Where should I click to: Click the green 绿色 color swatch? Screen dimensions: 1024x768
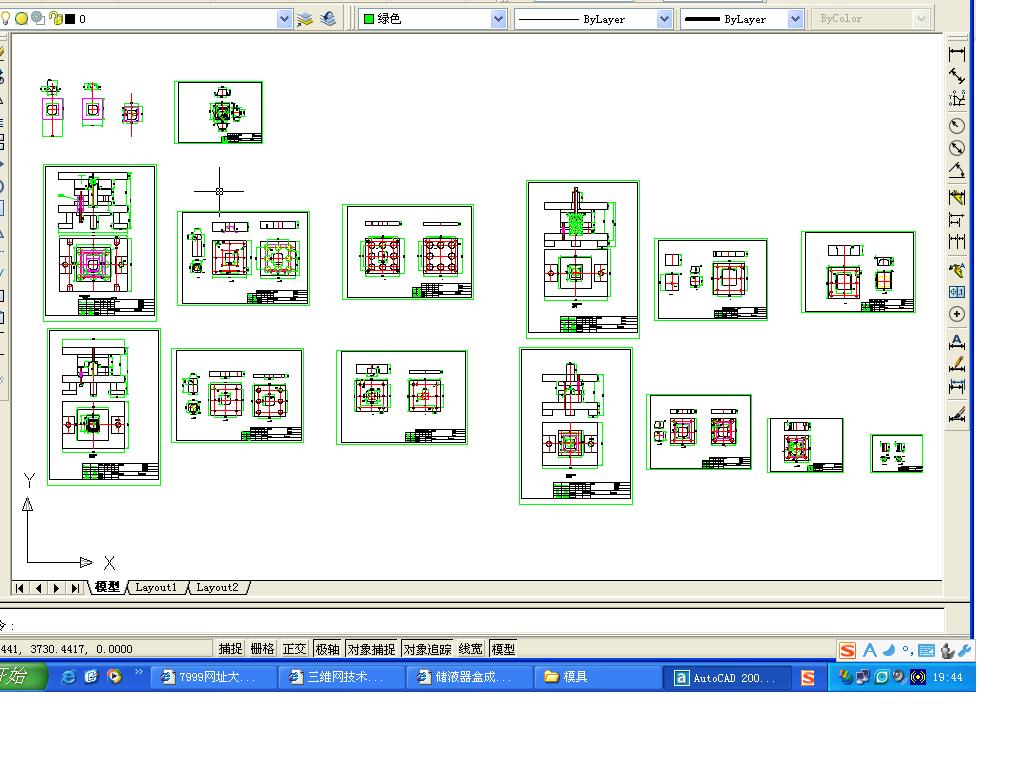click(369, 19)
